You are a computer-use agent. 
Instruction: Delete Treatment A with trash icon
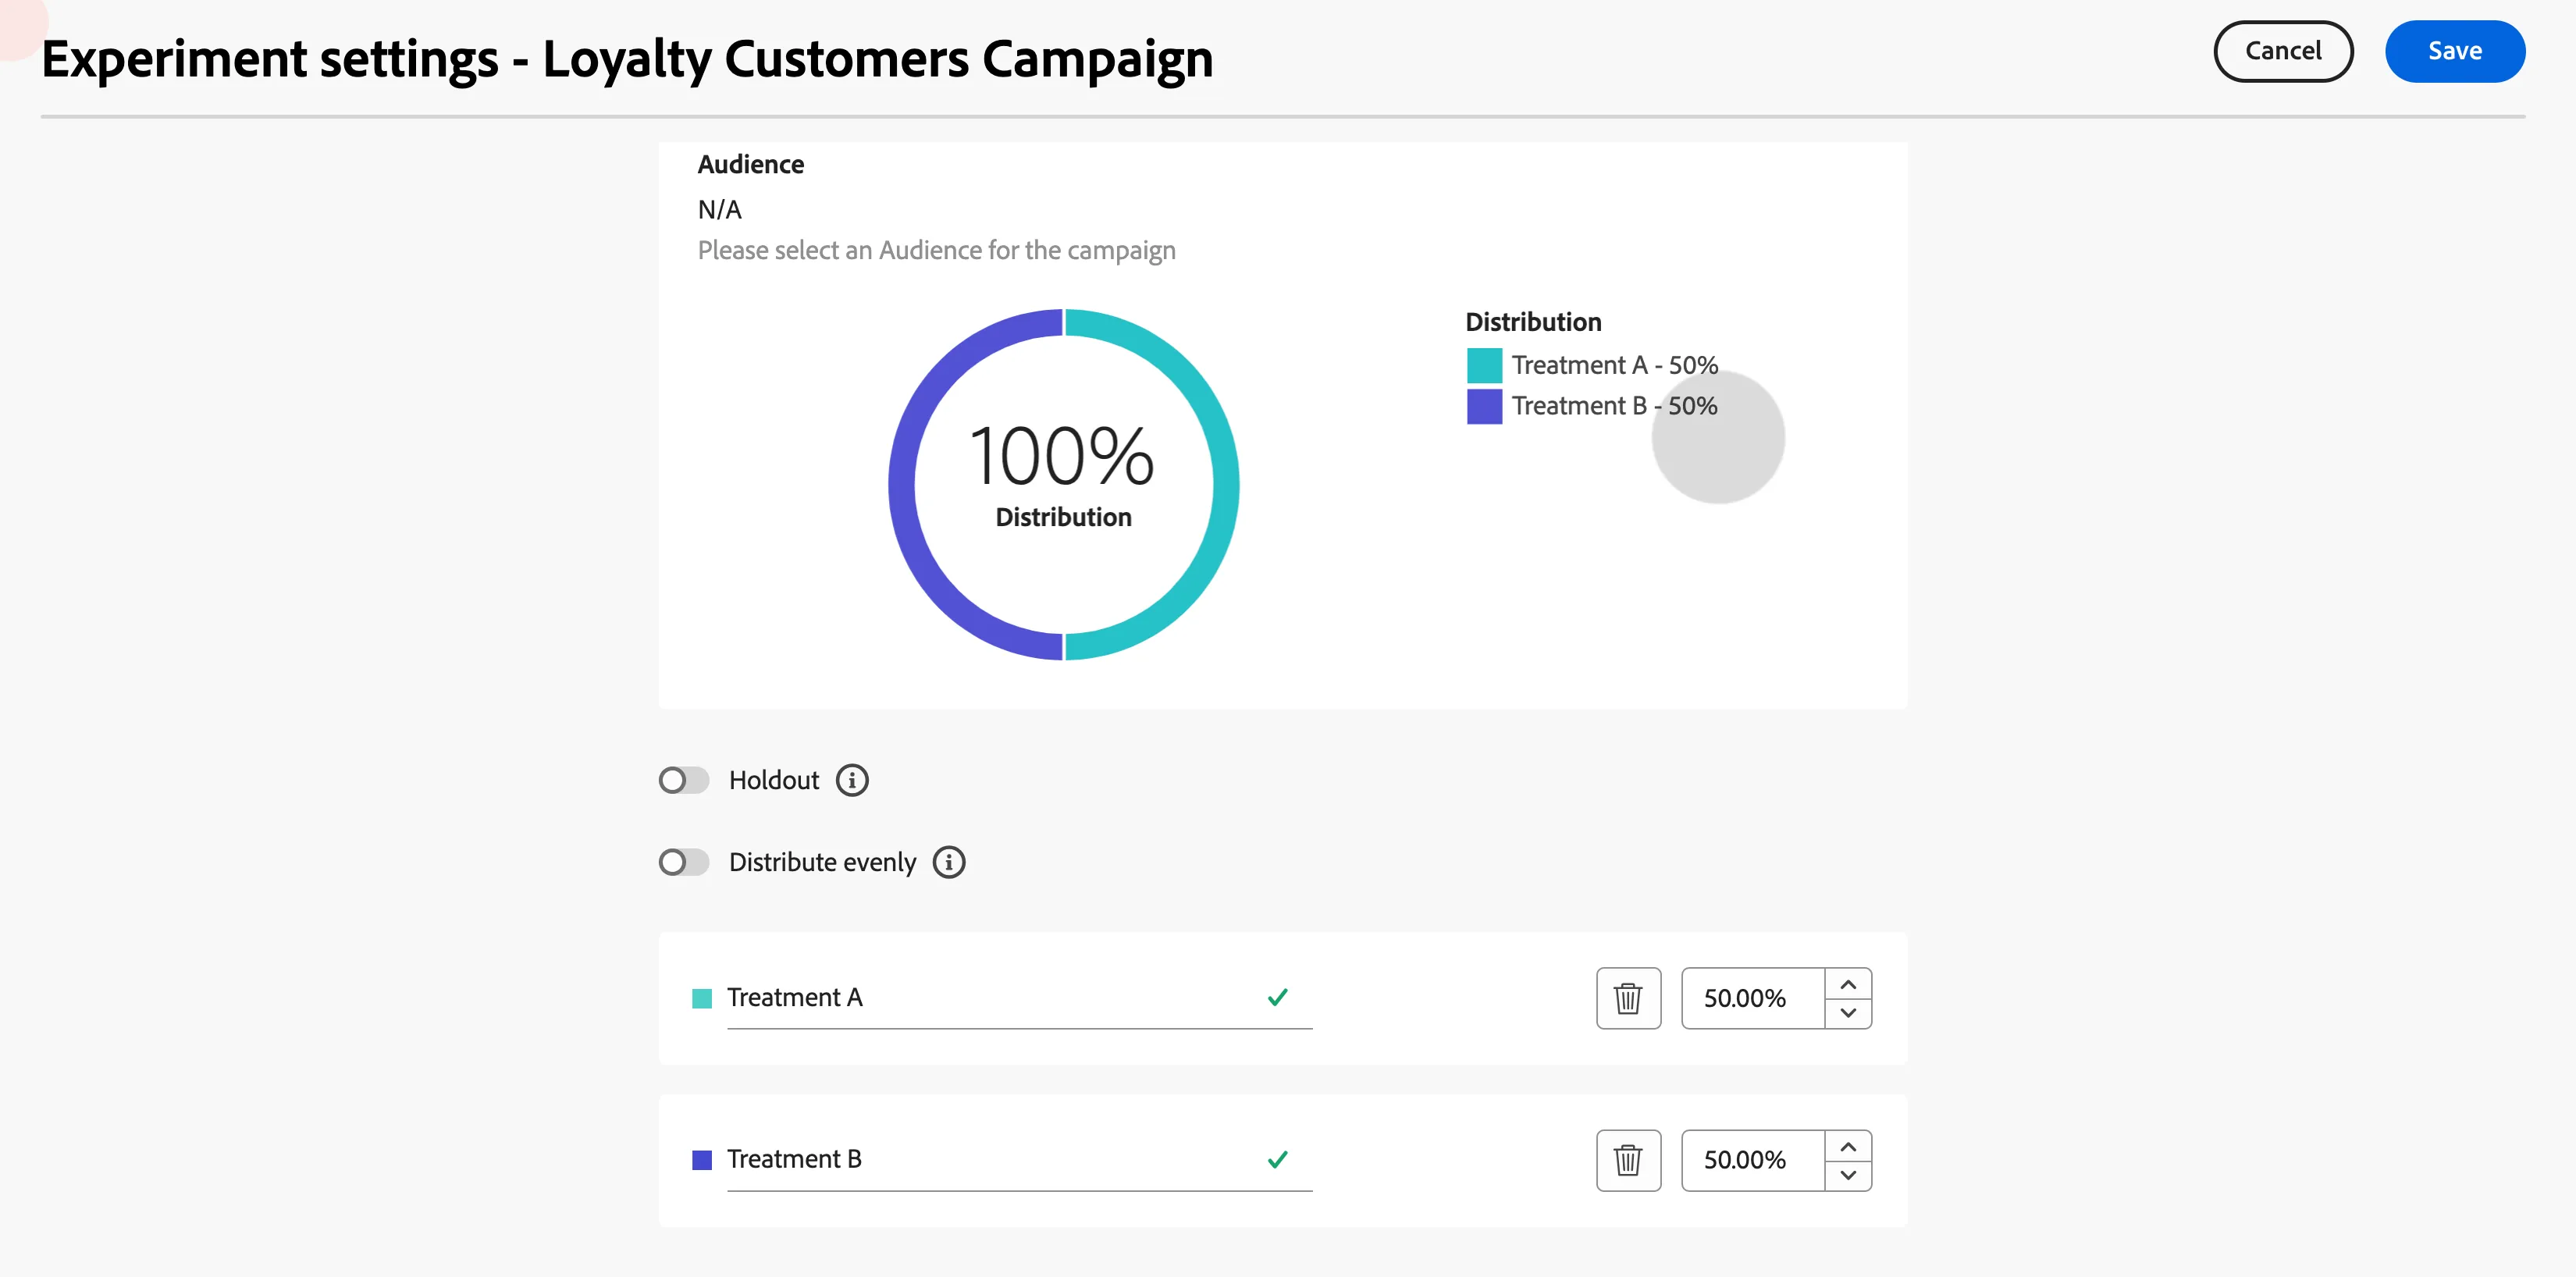click(1628, 998)
